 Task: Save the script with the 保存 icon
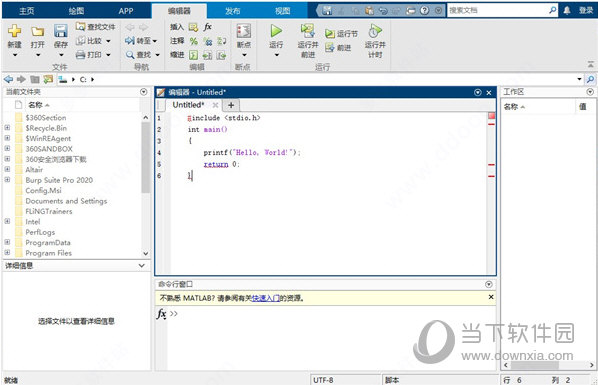pyautogui.click(x=61, y=31)
